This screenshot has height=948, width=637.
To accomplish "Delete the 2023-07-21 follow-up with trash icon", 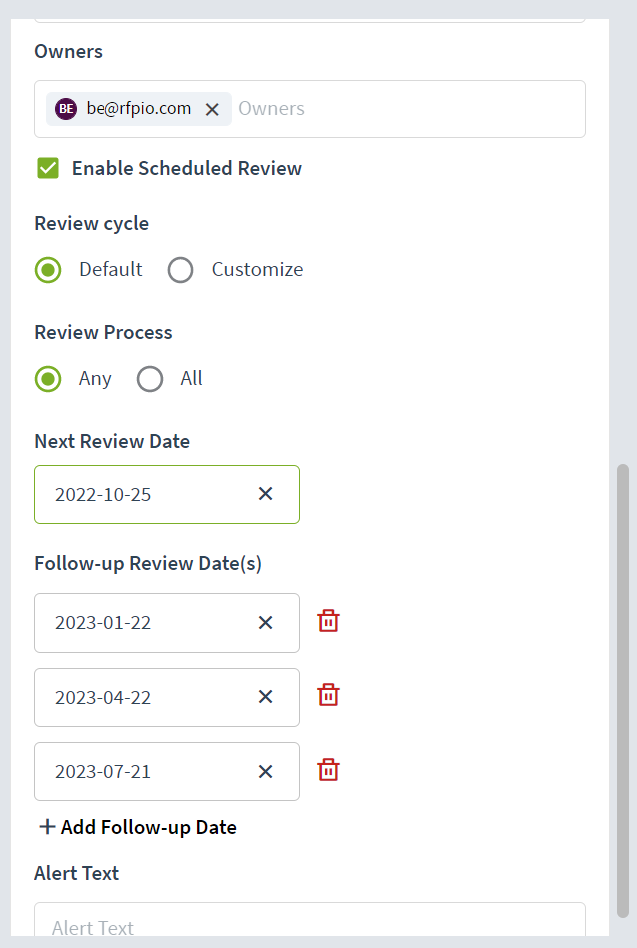I will coord(328,770).
